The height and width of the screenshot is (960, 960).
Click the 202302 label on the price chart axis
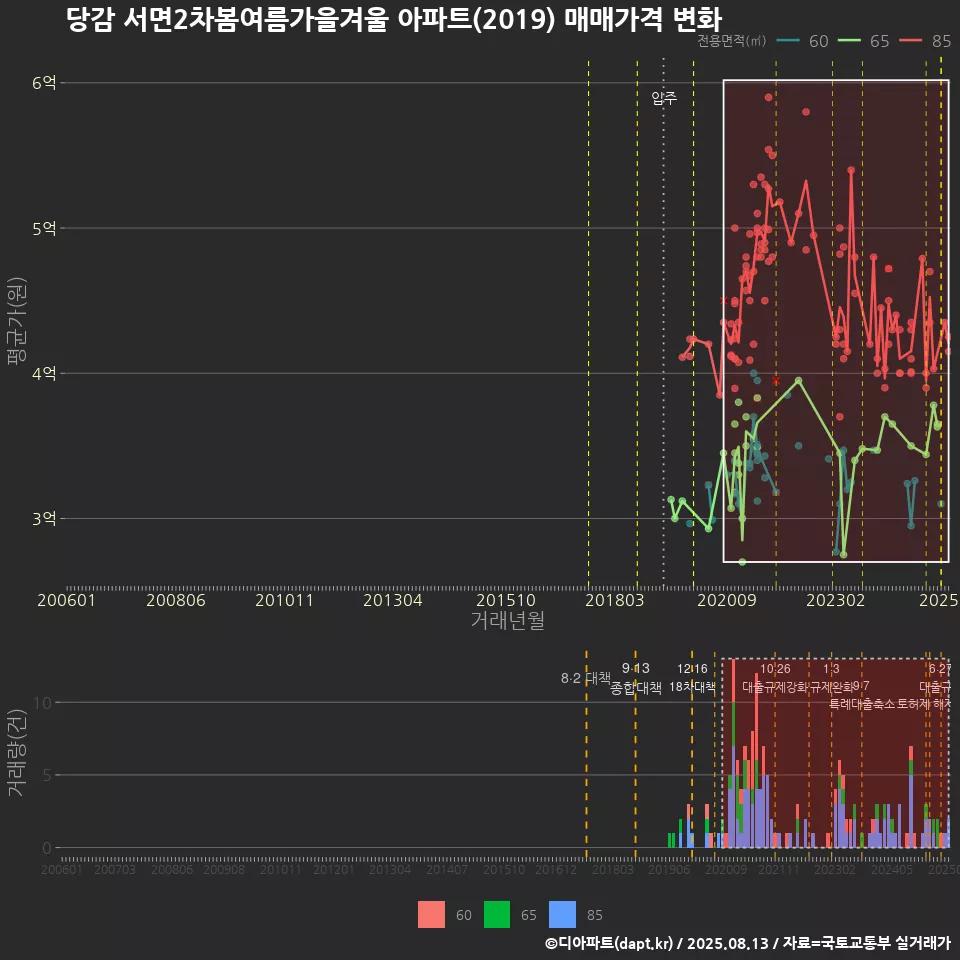pos(835,600)
